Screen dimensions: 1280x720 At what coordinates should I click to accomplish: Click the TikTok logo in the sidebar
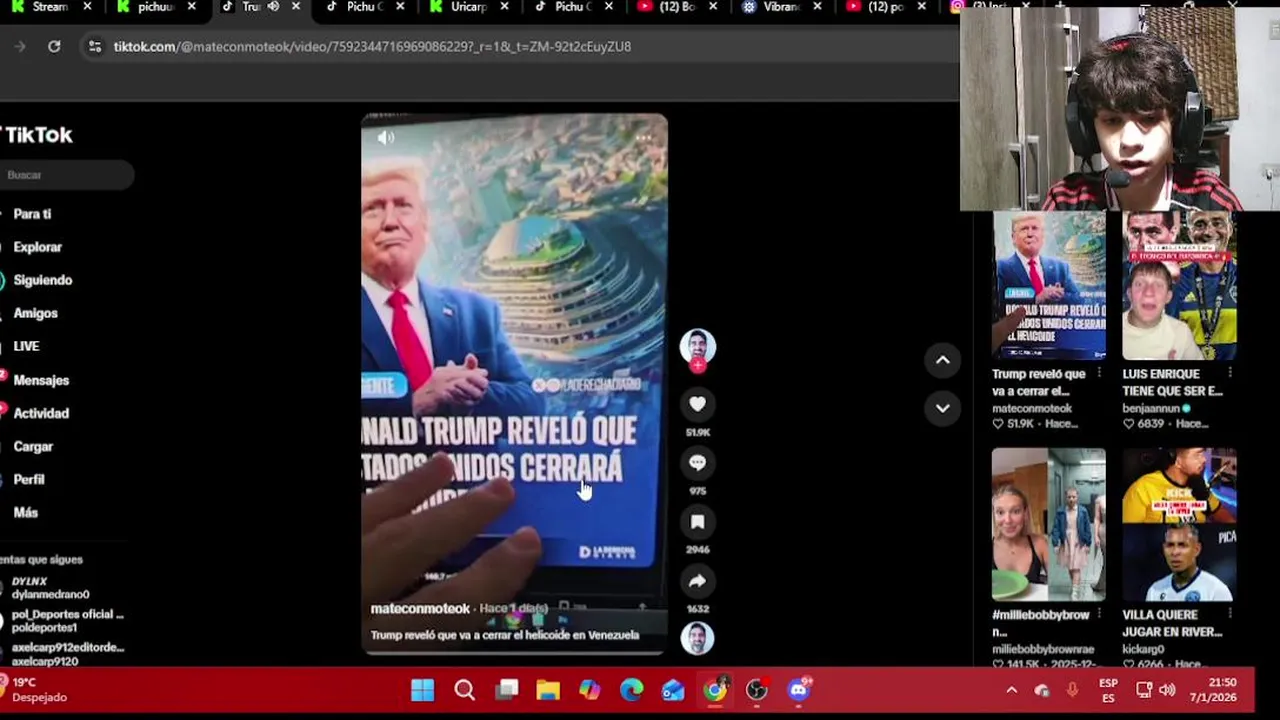pyautogui.click(x=37, y=135)
